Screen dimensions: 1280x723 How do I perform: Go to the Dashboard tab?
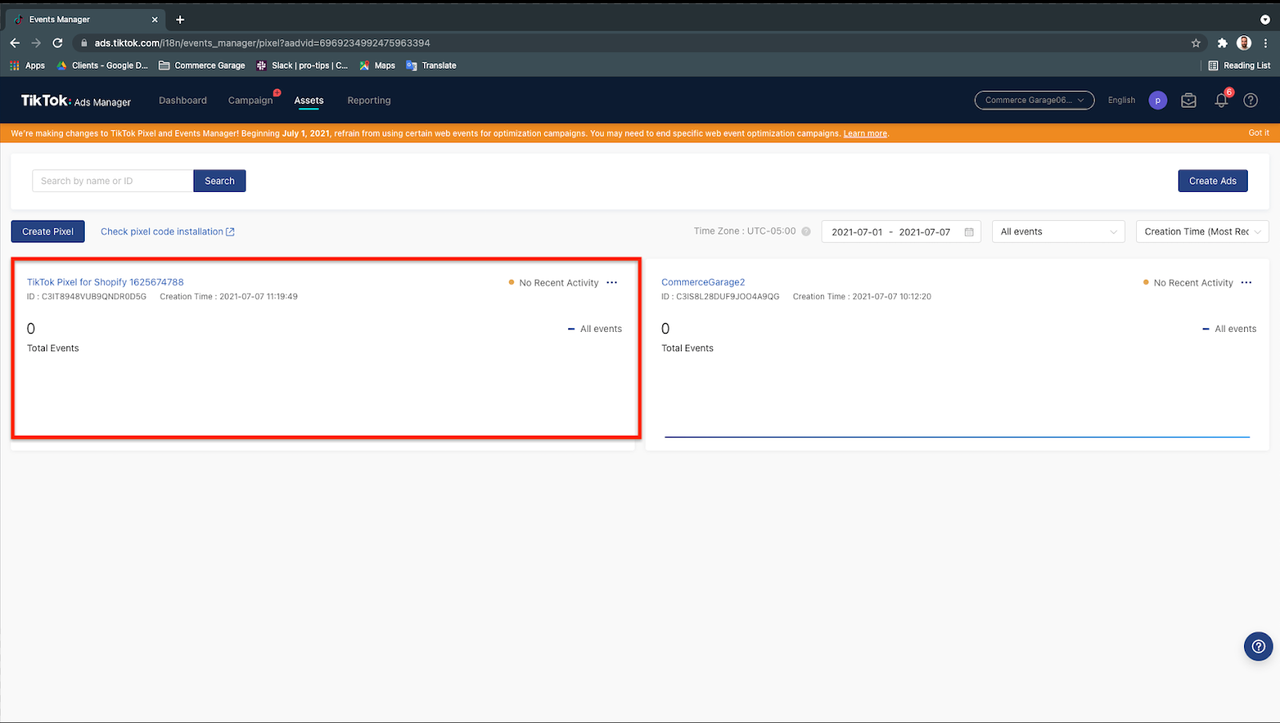183,101
